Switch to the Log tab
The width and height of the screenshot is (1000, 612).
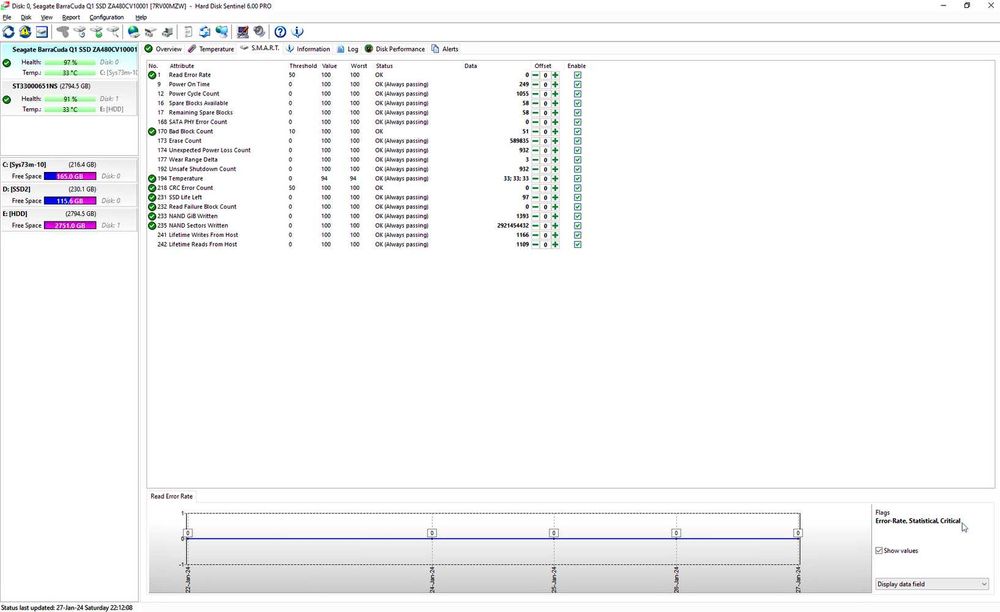tap(348, 49)
